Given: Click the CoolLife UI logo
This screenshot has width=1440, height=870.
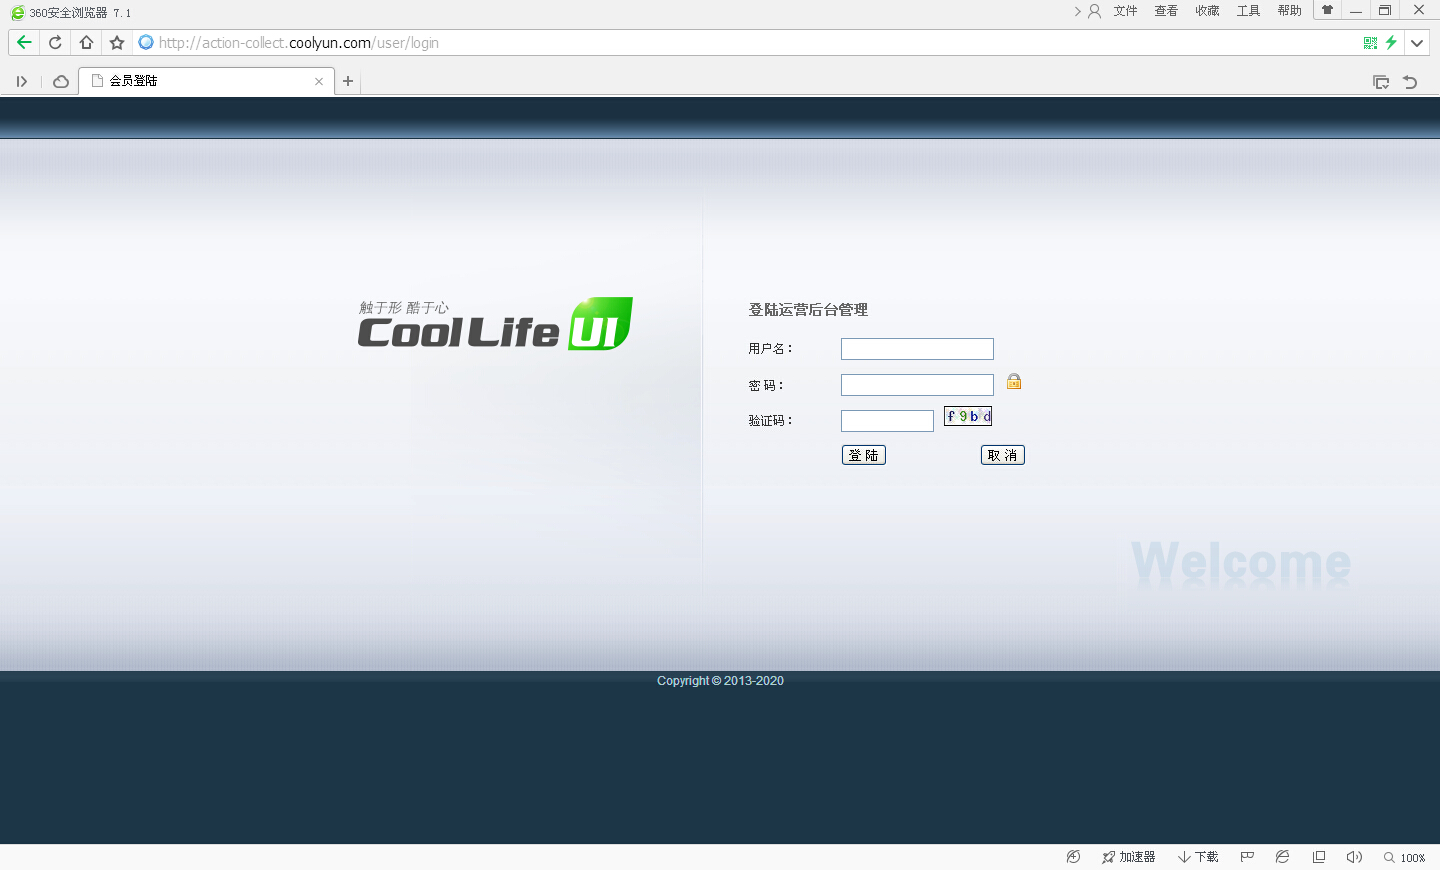Looking at the screenshot, I should click(x=495, y=323).
